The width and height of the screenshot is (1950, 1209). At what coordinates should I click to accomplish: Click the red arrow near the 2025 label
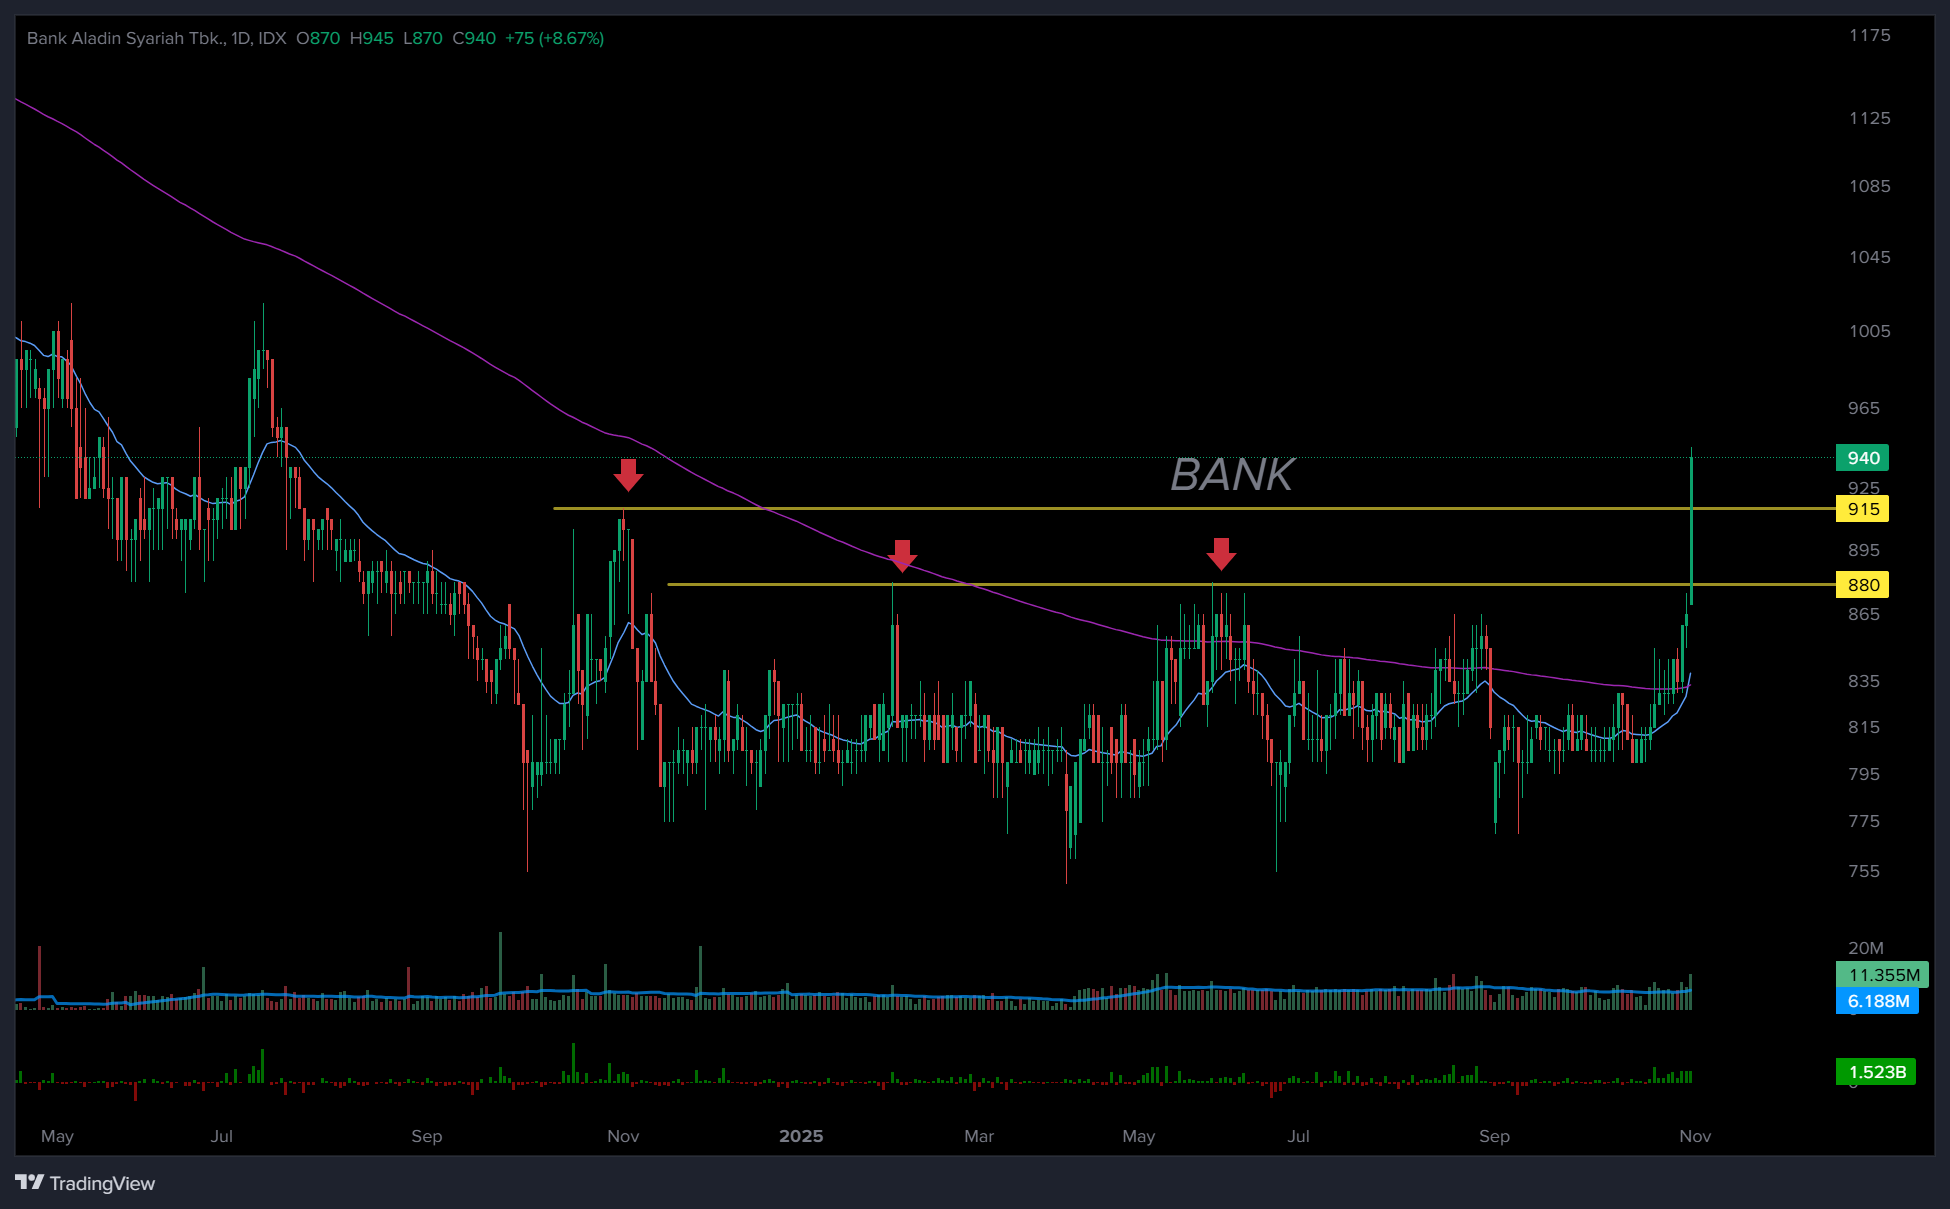coord(902,555)
